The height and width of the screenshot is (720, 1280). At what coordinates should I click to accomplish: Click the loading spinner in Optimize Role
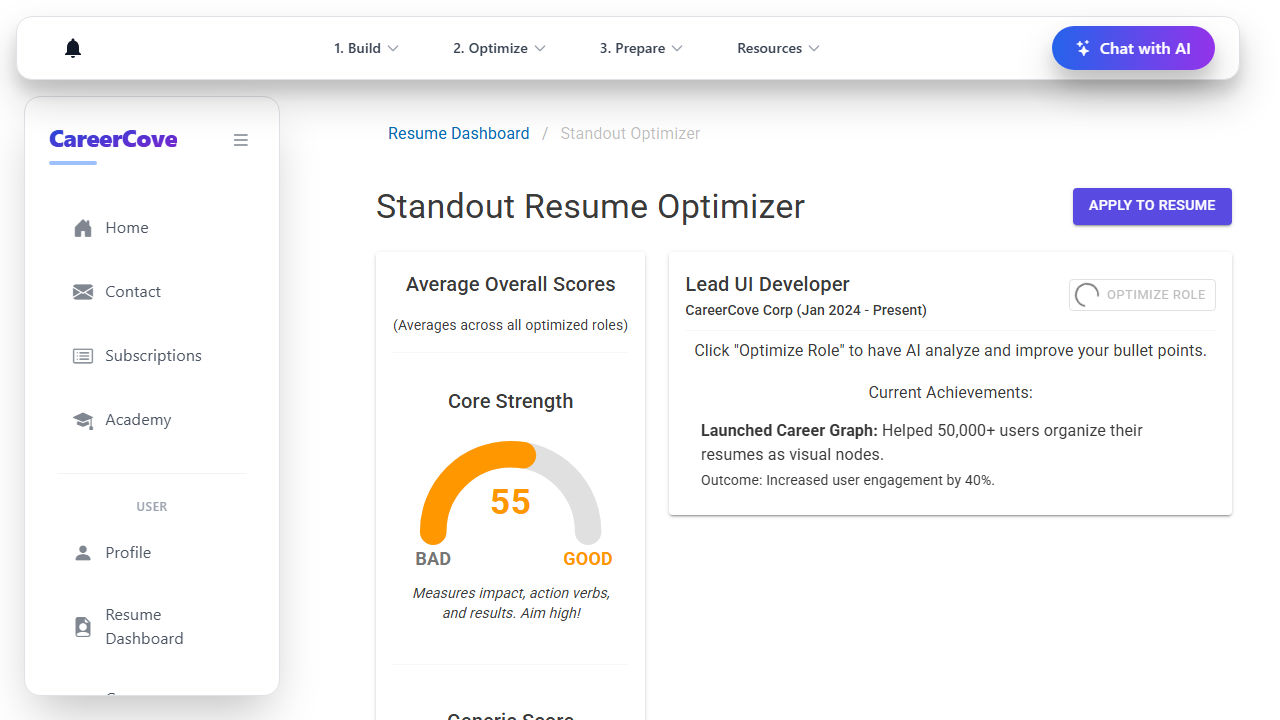(x=1086, y=295)
